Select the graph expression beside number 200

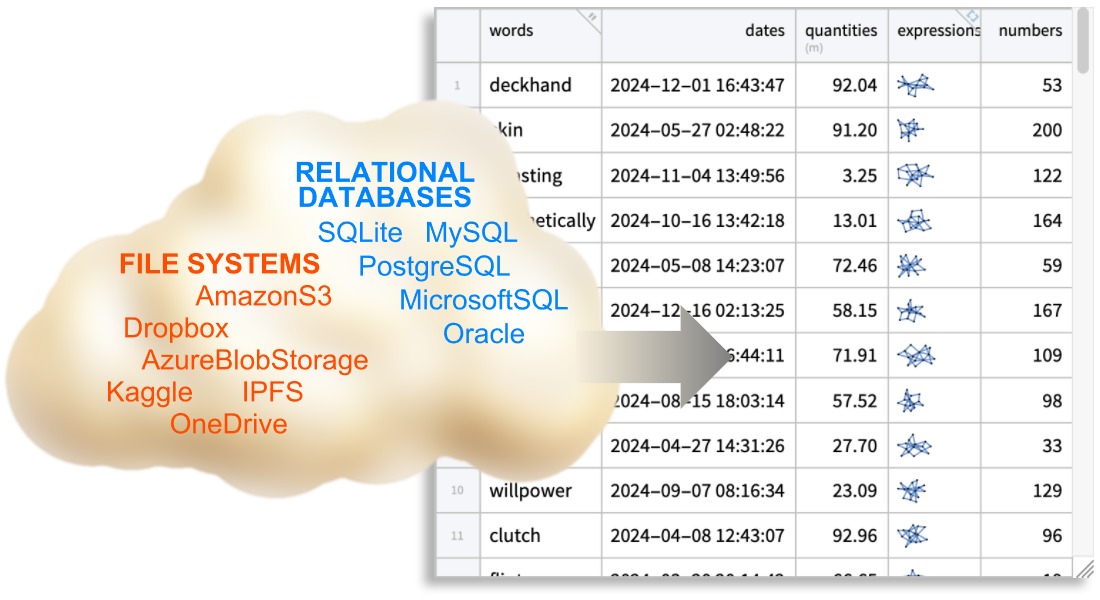point(910,130)
